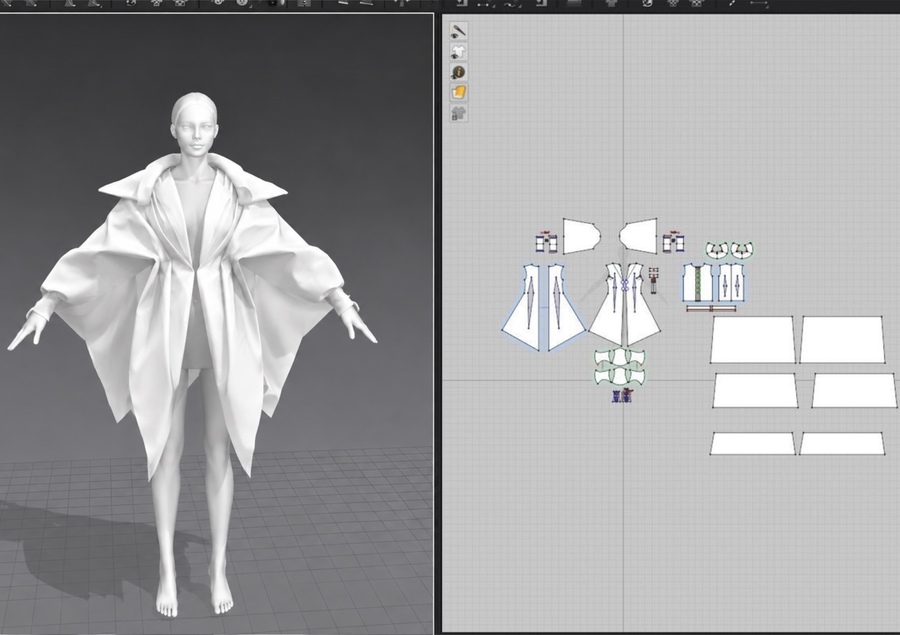Toggle the info display eye icon
This screenshot has width=900, height=635.
pos(458,72)
